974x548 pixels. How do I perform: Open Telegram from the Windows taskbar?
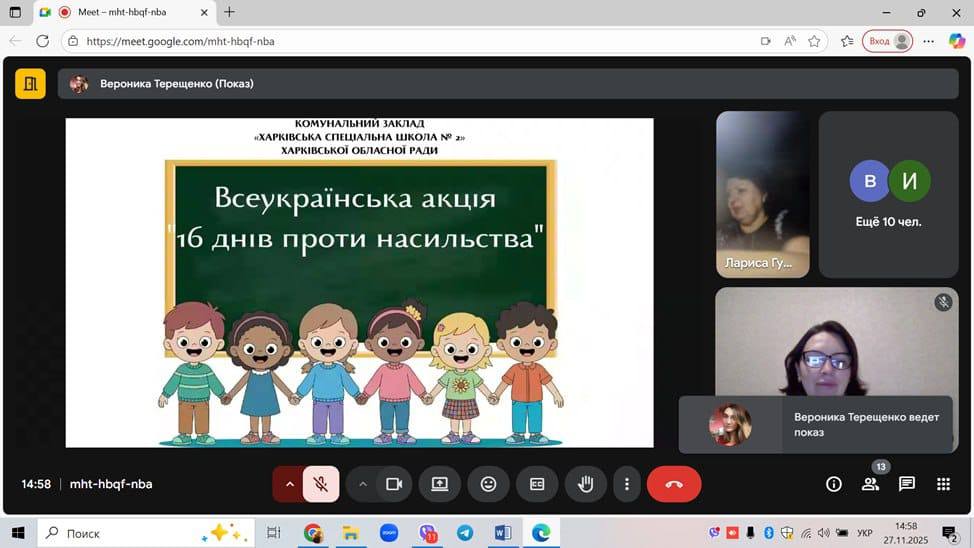[x=464, y=533]
